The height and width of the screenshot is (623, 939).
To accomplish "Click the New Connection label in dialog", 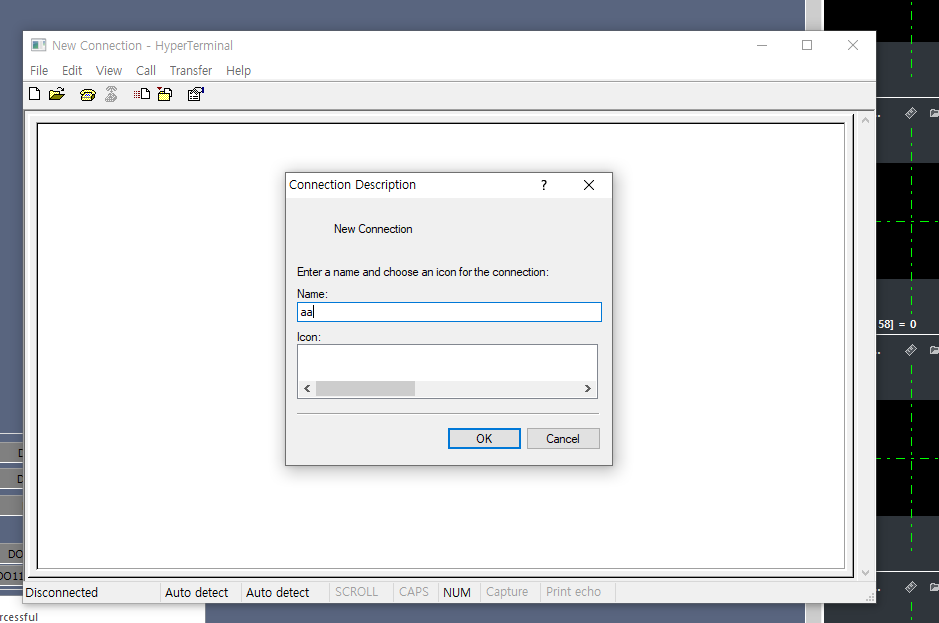I will (x=373, y=229).
